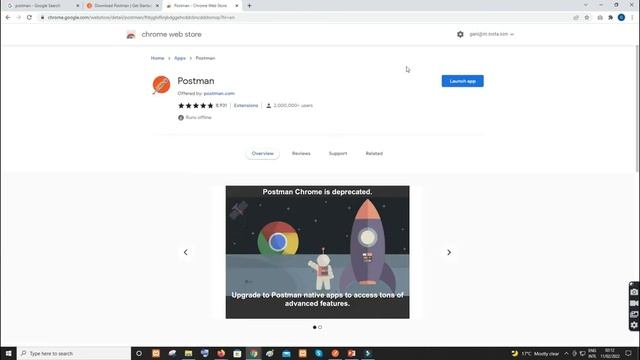Select the Overview tab
The image size is (640, 360).
[x=262, y=153]
